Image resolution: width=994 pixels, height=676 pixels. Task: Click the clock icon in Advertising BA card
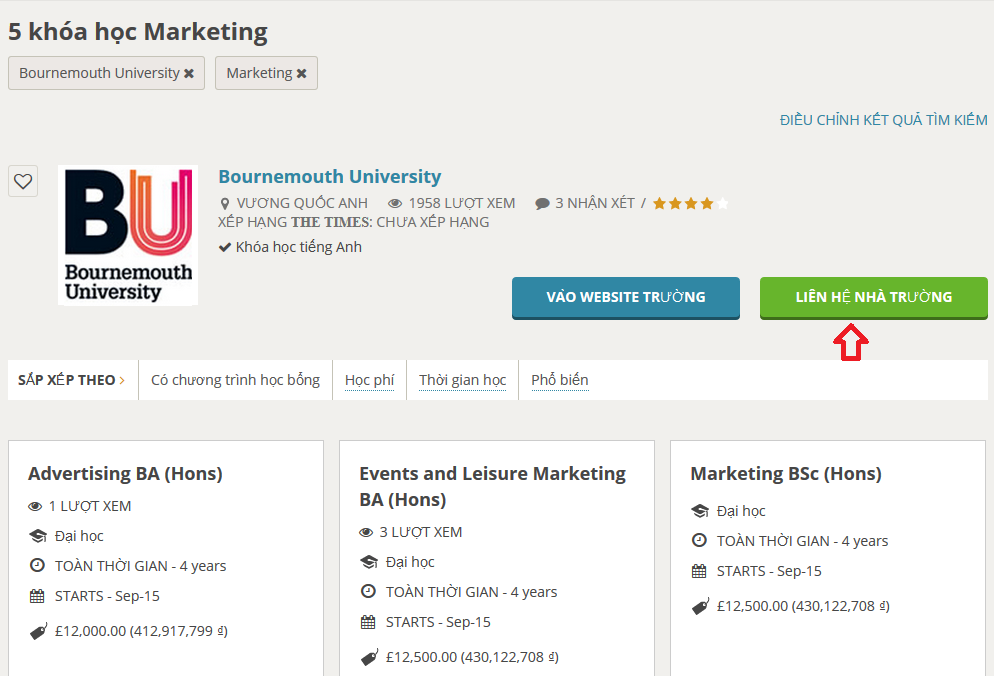pyautogui.click(x=37, y=565)
